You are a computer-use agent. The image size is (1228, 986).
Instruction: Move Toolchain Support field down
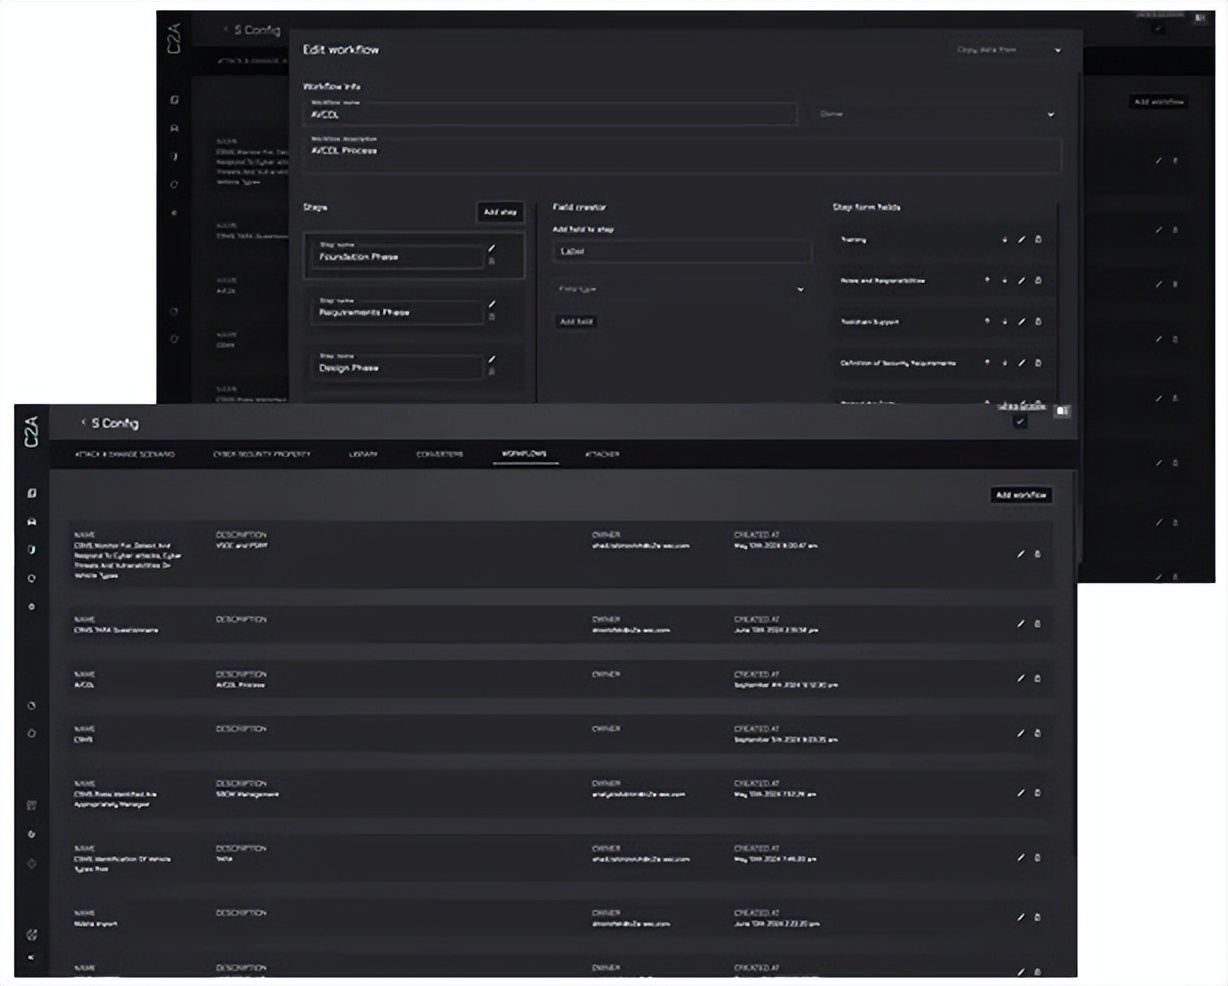[1004, 322]
